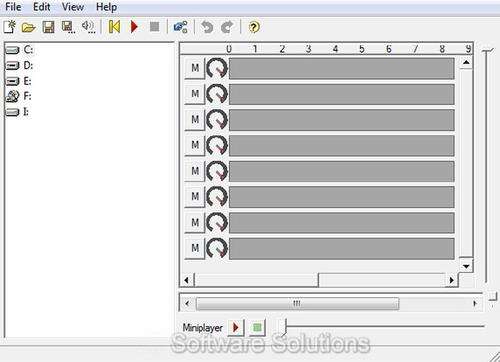Screen dimensions: 500x362
Task: Click the track list scroll-down arrow
Action: (466, 266)
